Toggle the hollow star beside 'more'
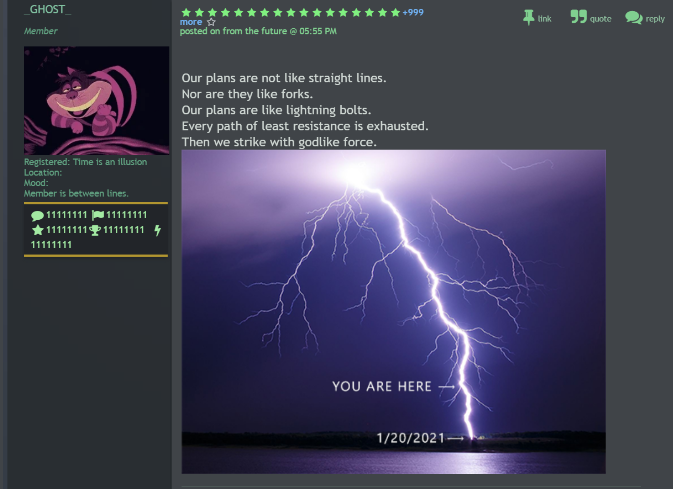 pyautogui.click(x=211, y=21)
